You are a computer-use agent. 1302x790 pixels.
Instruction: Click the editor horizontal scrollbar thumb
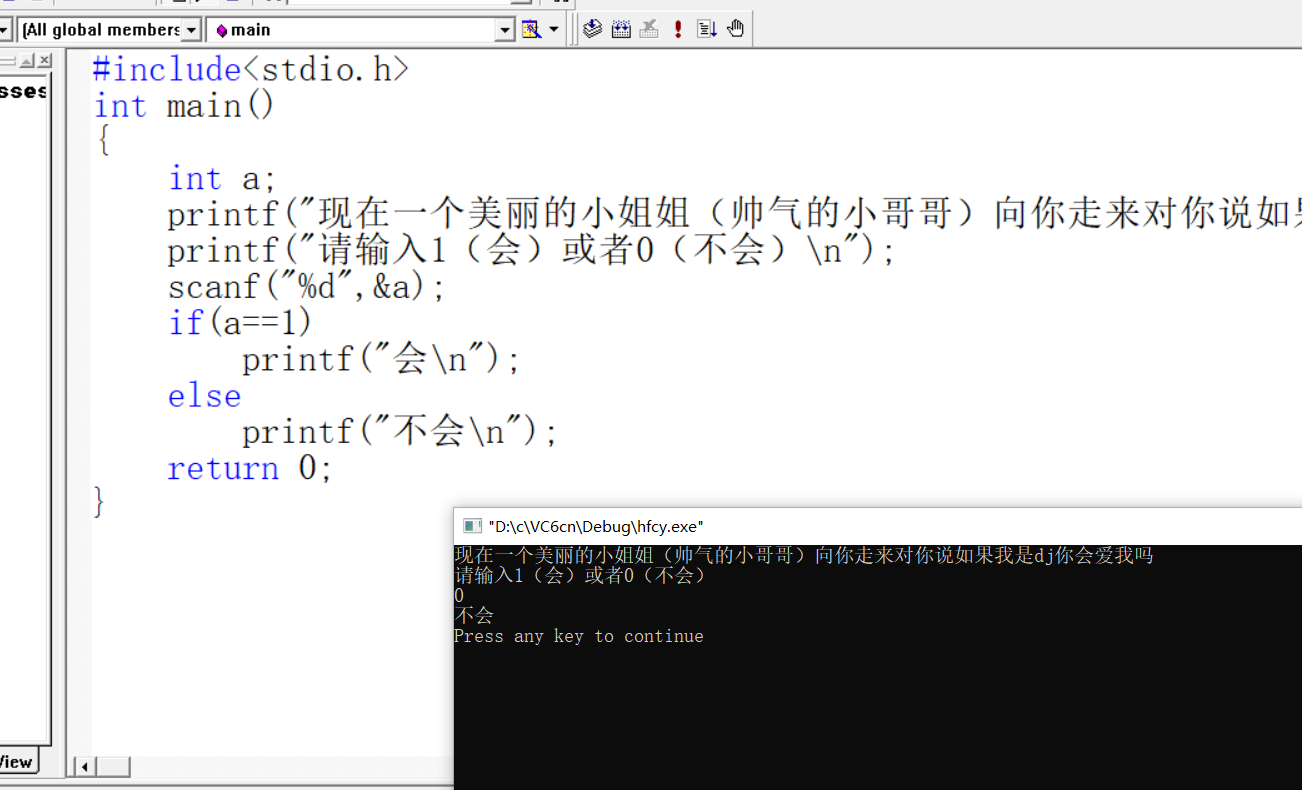113,767
